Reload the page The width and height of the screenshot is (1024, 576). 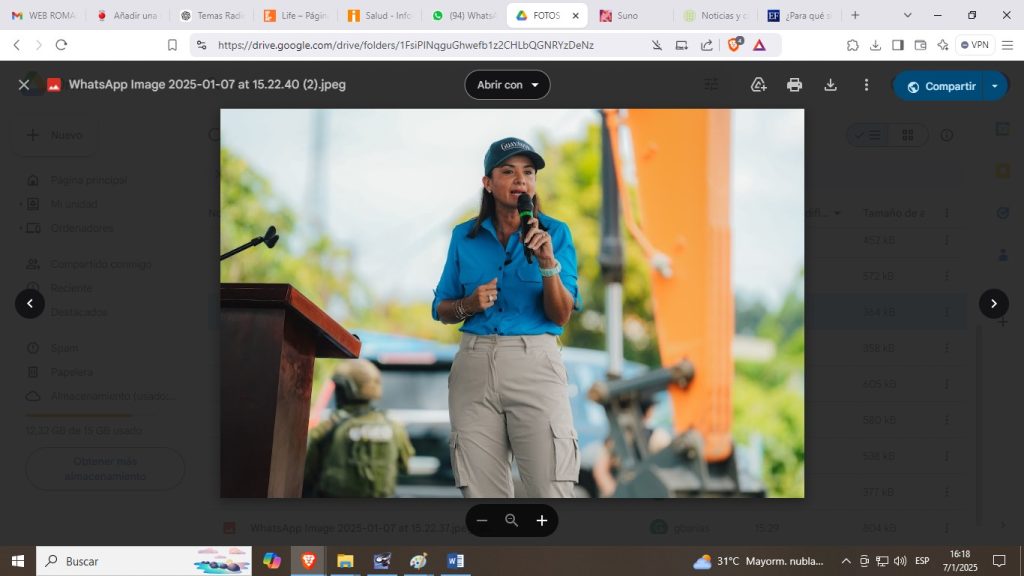pos(61,45)
